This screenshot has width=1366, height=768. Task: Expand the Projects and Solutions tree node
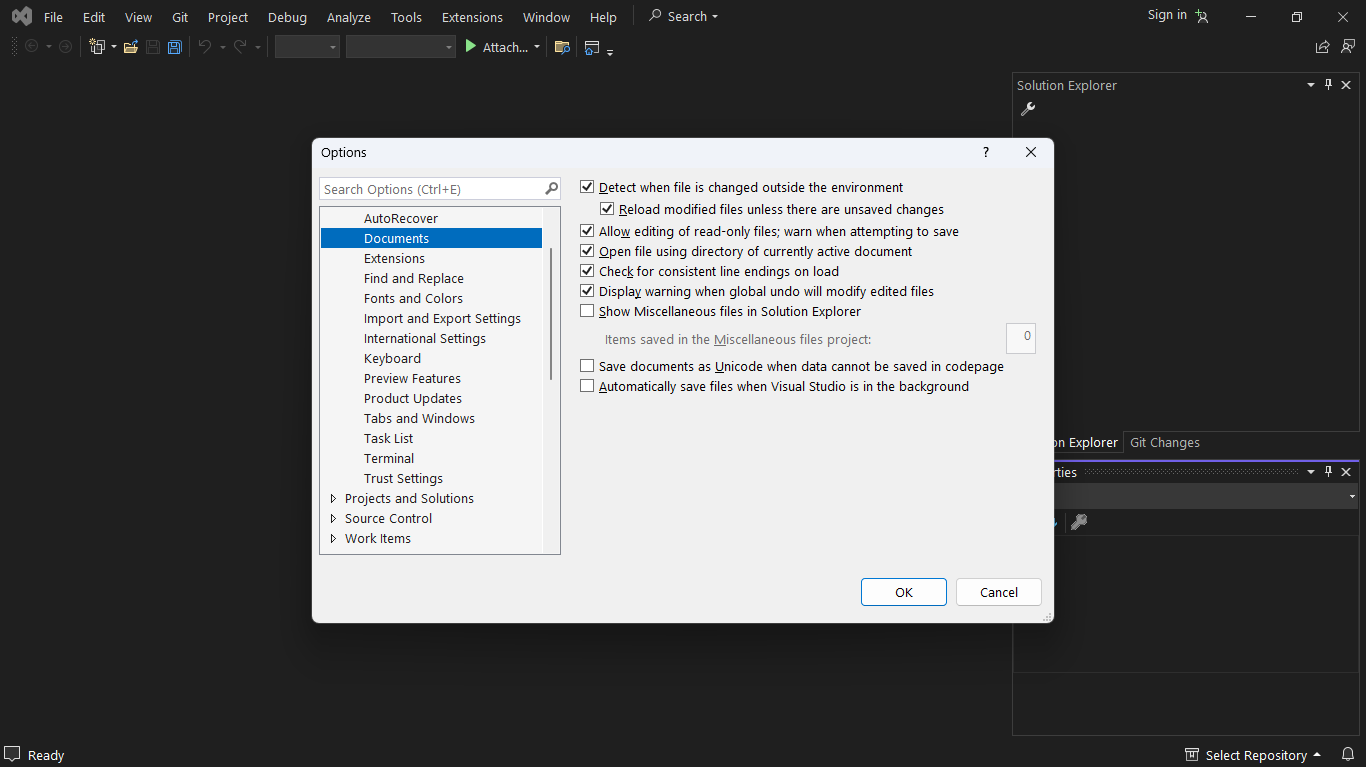coord(333,498)
